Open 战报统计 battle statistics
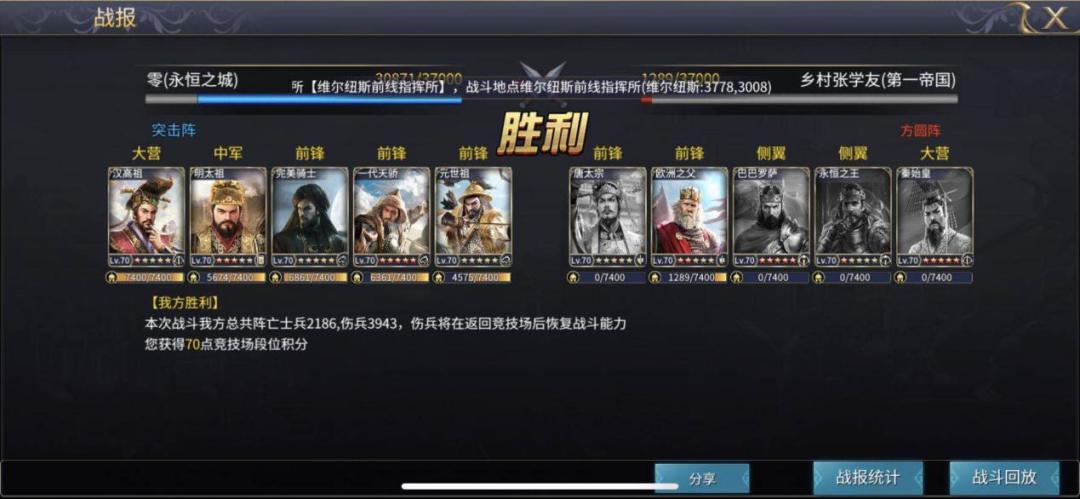The width and height of the screenshot is (1080, 499). [x=868, y=477]
